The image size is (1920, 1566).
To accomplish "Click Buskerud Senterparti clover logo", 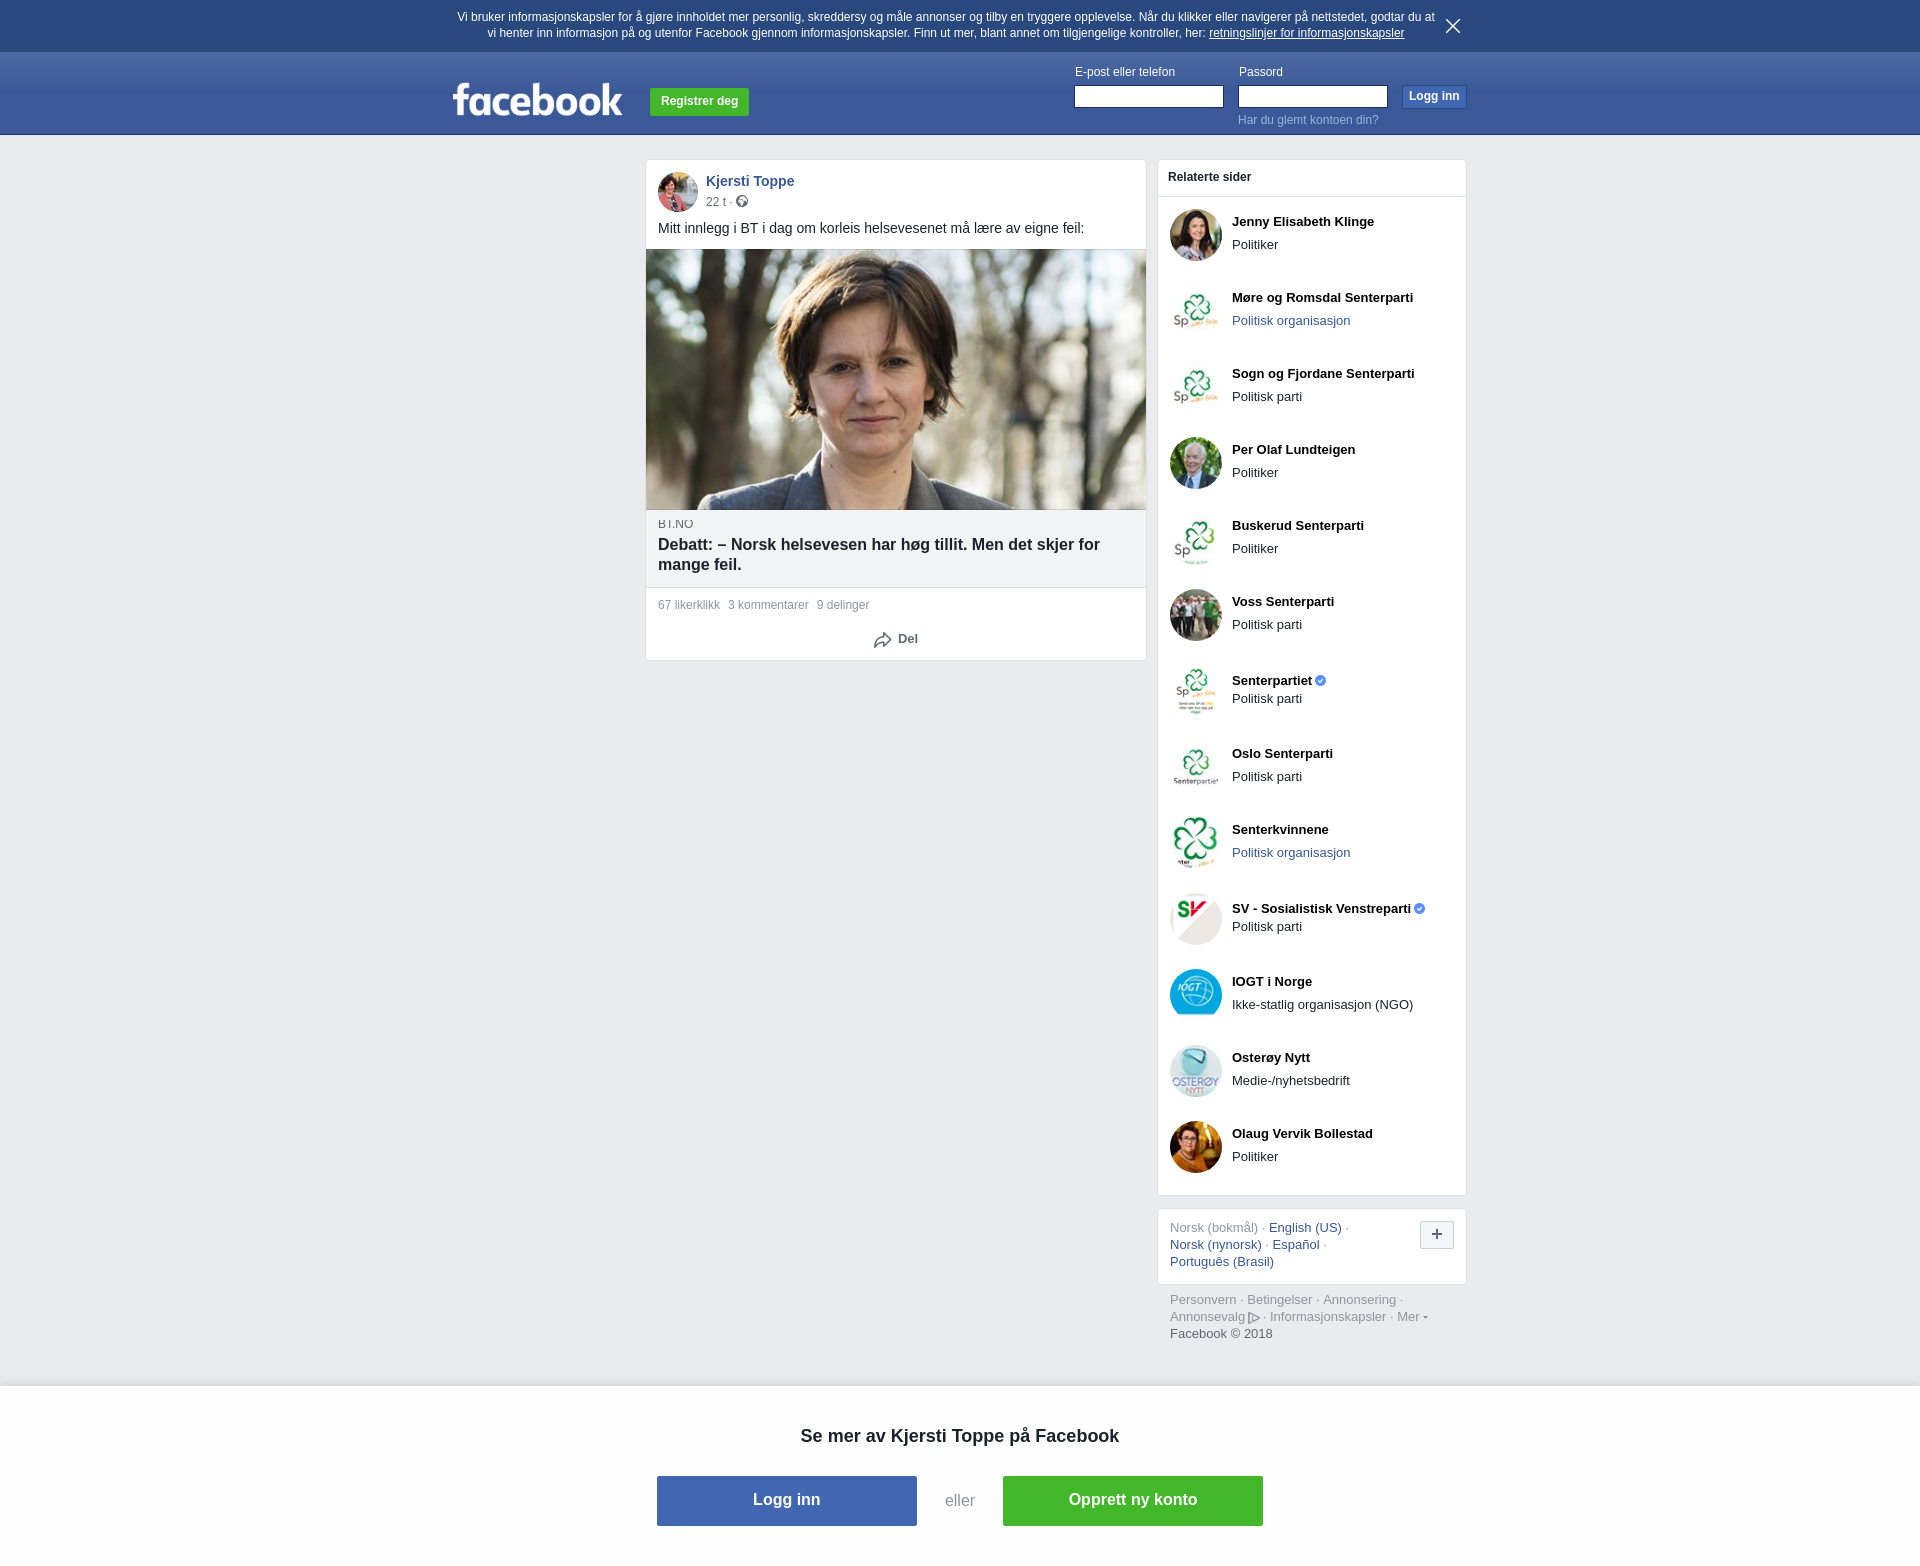I will tap(1196, 539).
